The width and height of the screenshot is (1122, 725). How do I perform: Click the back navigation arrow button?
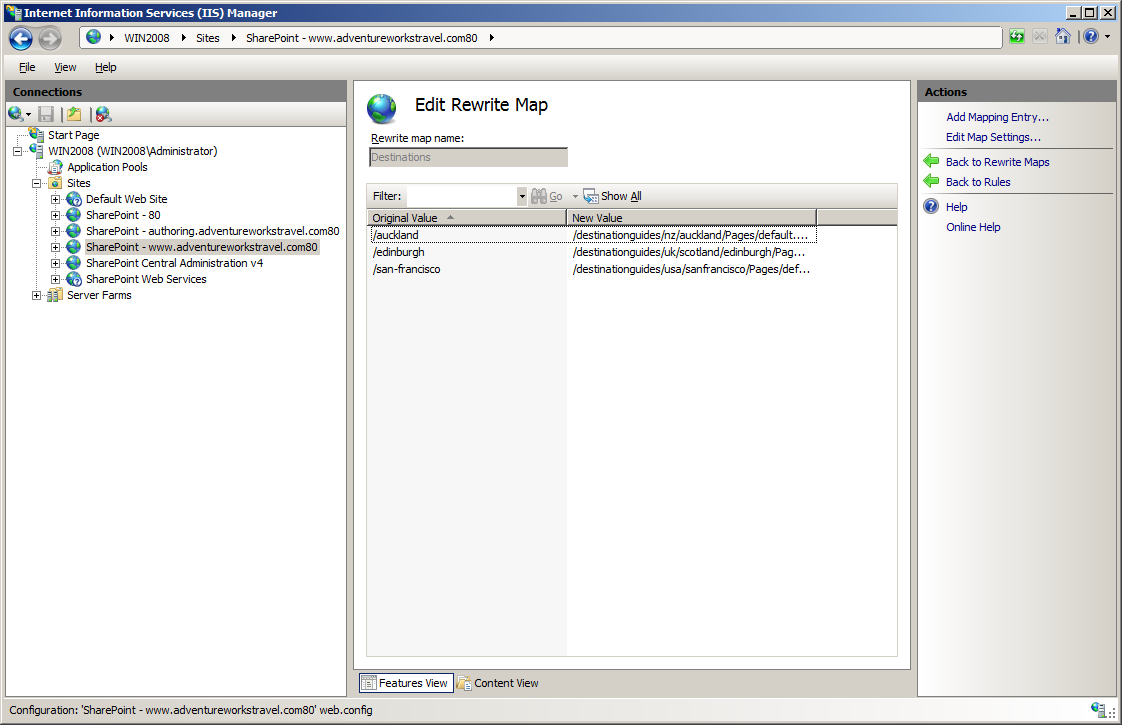[21, 38]
